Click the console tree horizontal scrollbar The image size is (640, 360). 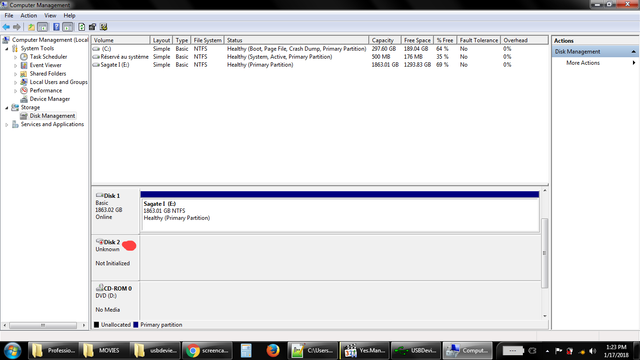[x=43, y=325]
